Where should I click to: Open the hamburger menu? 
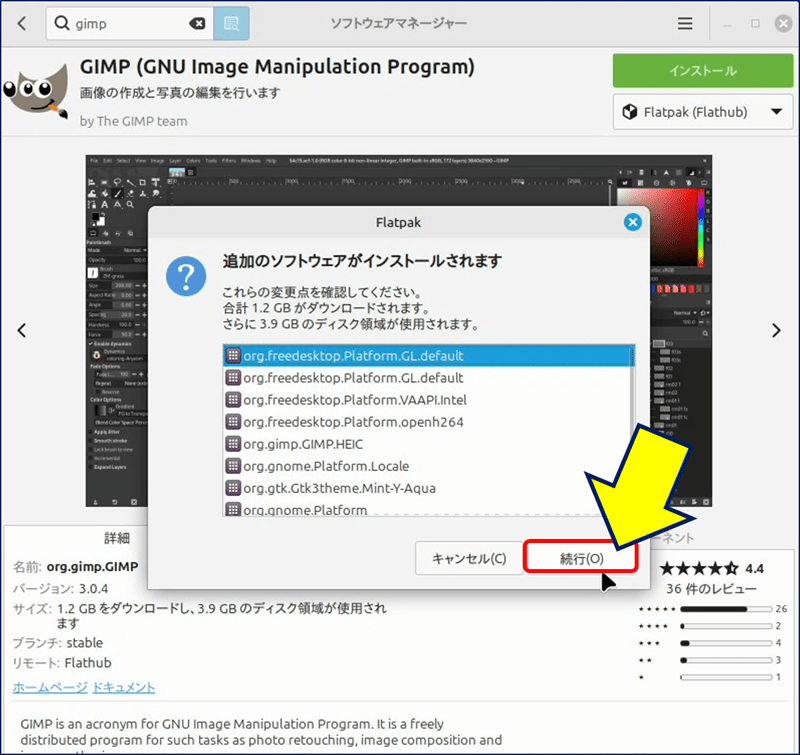(685, 23)
